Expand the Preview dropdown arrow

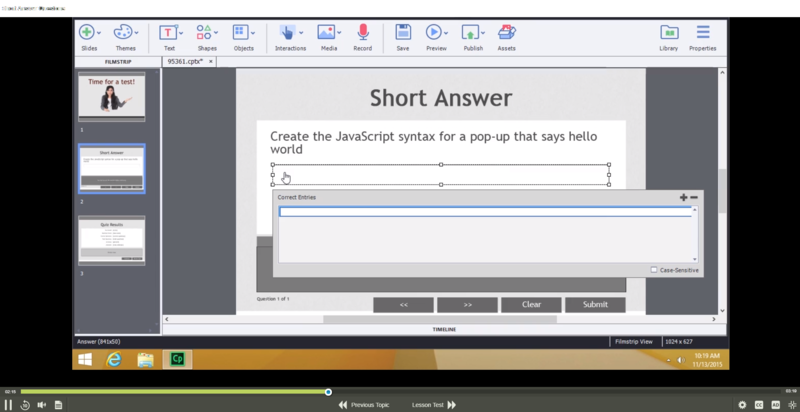click(446, 33)
